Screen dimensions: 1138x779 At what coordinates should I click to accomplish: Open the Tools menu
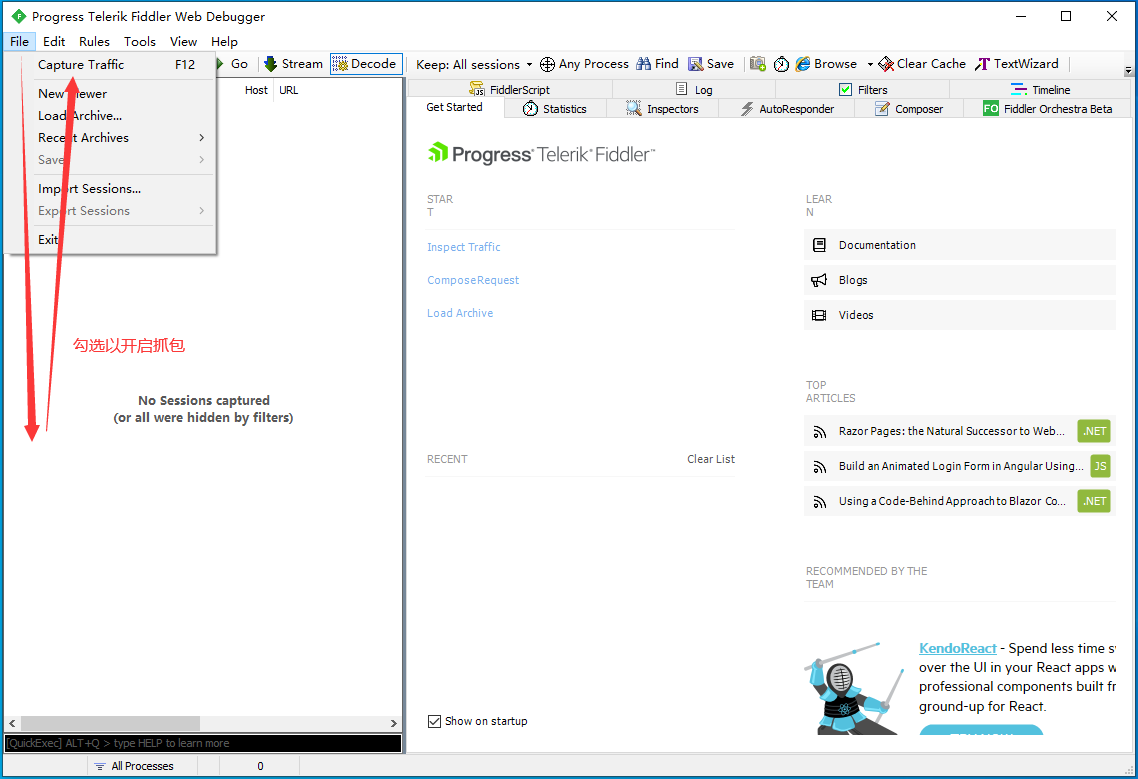[139, 41]
